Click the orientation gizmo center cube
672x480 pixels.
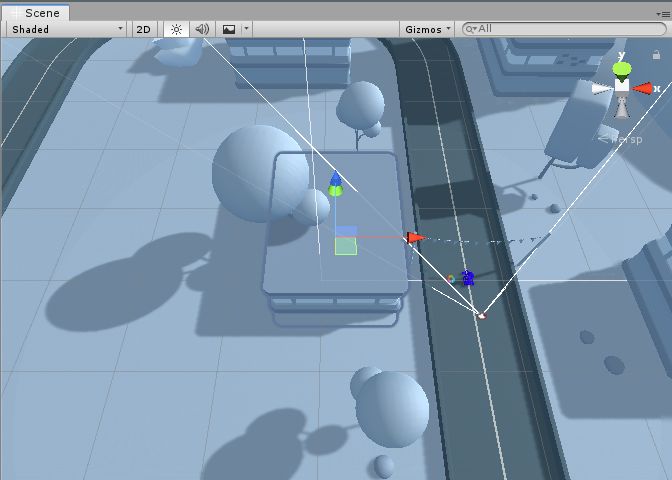(x=622, y=86)
